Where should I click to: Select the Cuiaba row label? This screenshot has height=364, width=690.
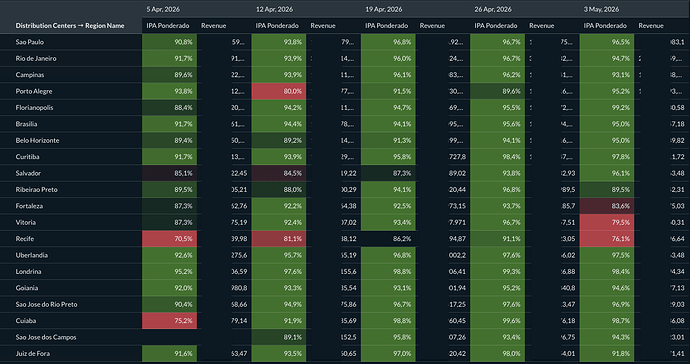point(26,321)
